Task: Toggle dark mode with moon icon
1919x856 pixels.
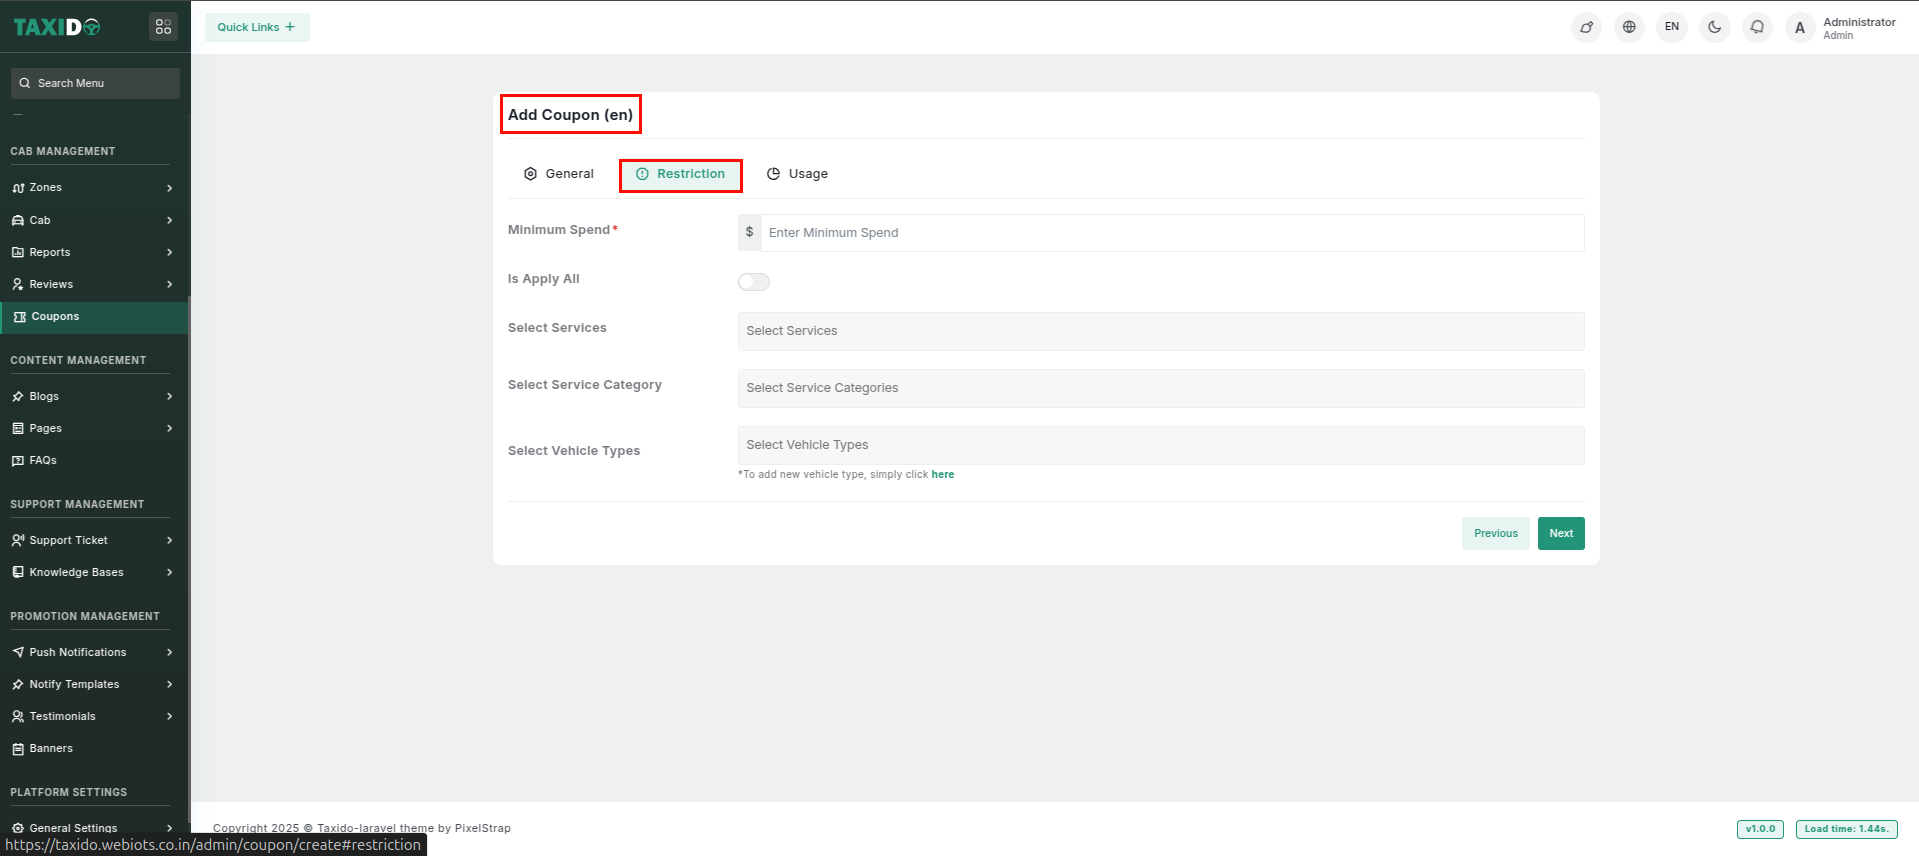Action: (x=1714, y=27)
